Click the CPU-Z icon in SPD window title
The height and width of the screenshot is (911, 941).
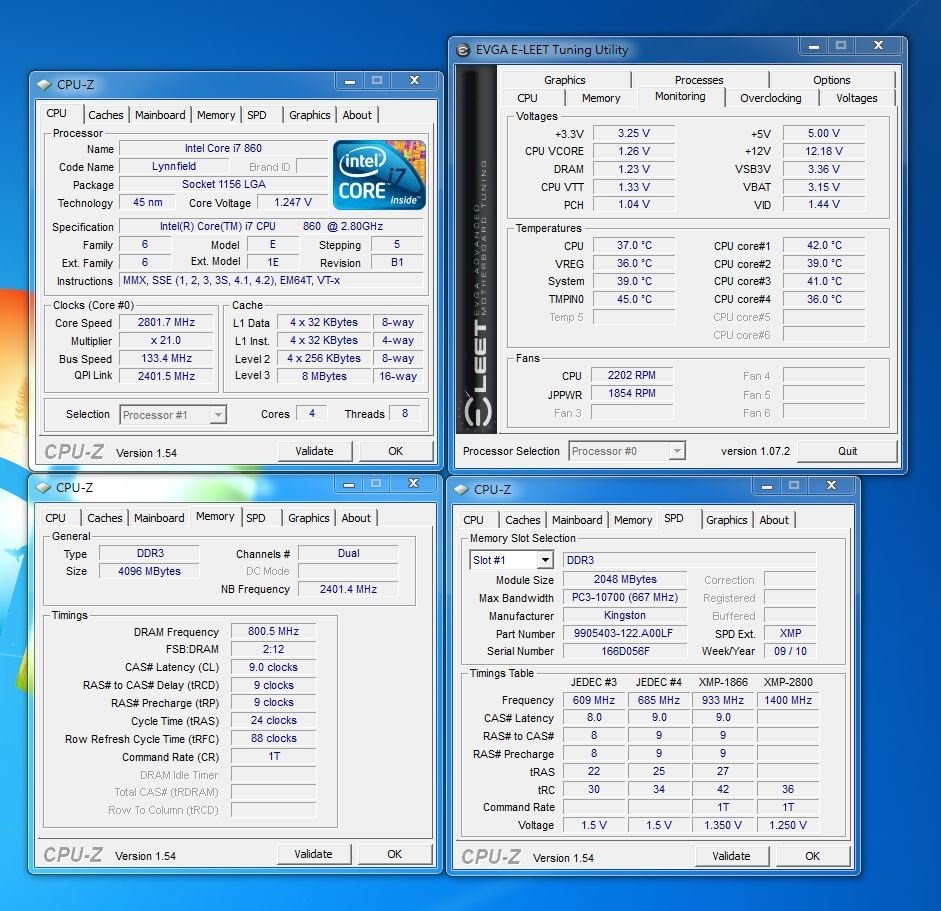click(x=461, y=490)
